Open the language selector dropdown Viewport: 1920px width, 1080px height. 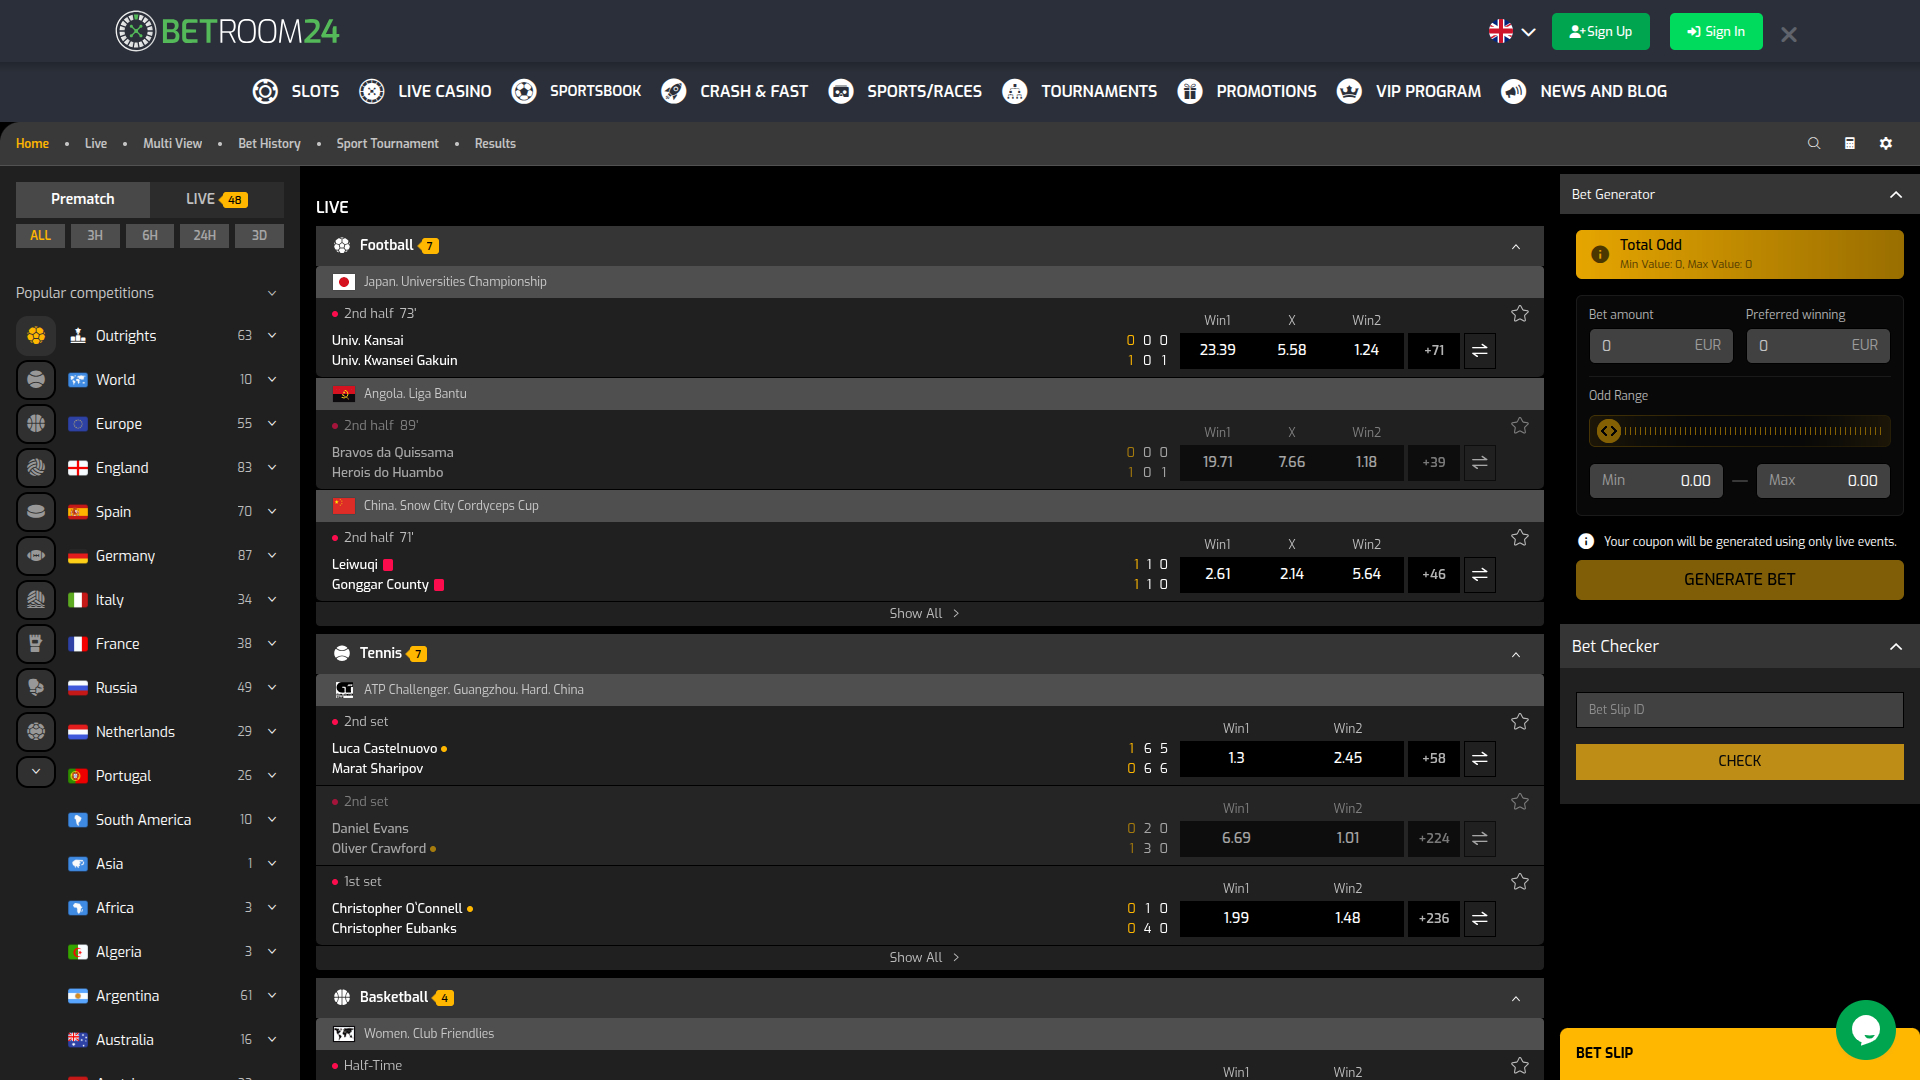click(x=1510, y=31)
